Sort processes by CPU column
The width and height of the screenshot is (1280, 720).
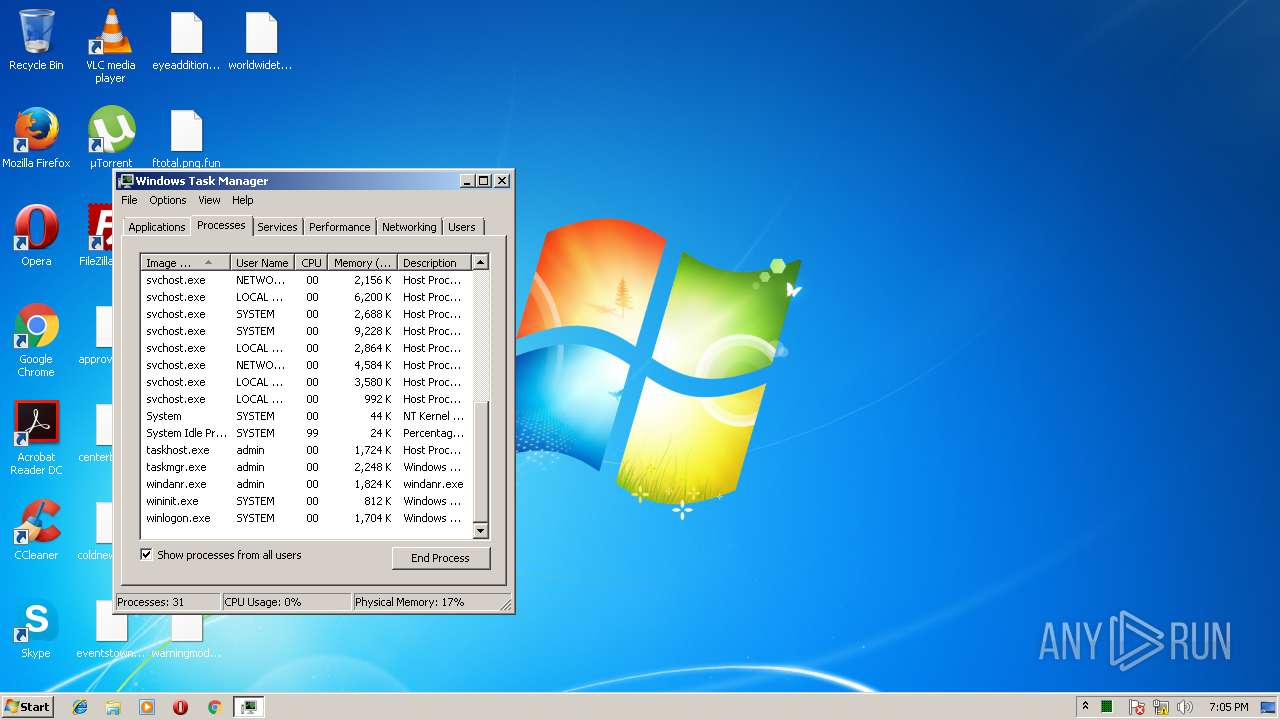312,263
